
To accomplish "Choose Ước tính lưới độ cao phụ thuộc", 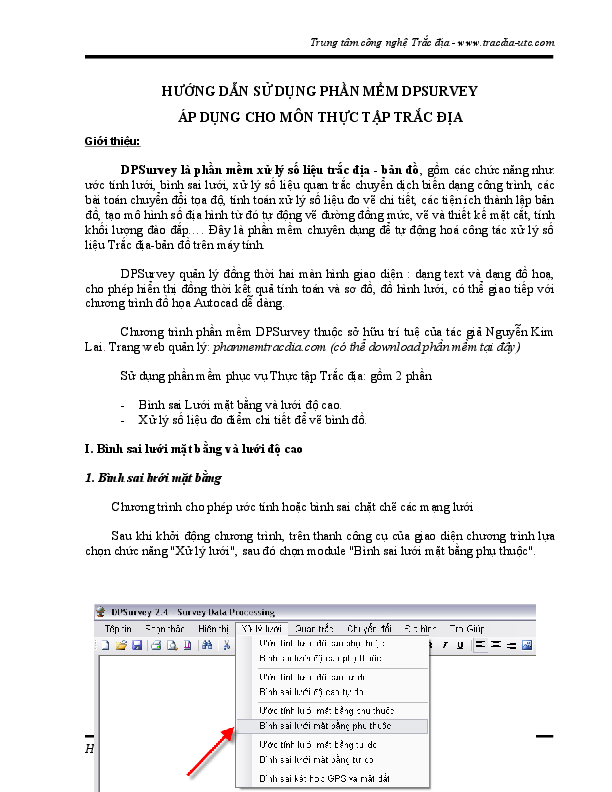I will [x=333, y=644].
